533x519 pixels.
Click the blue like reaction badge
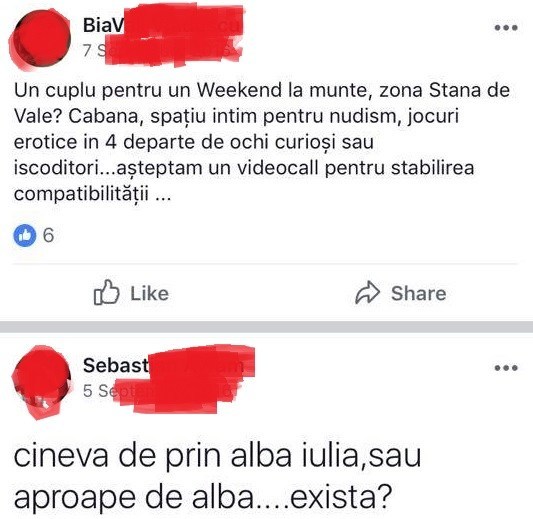[25, 235]
